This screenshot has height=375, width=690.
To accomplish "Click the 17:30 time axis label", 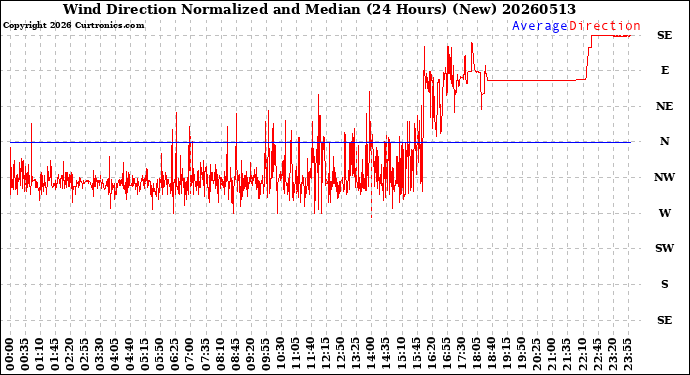I will pos(461,354).
